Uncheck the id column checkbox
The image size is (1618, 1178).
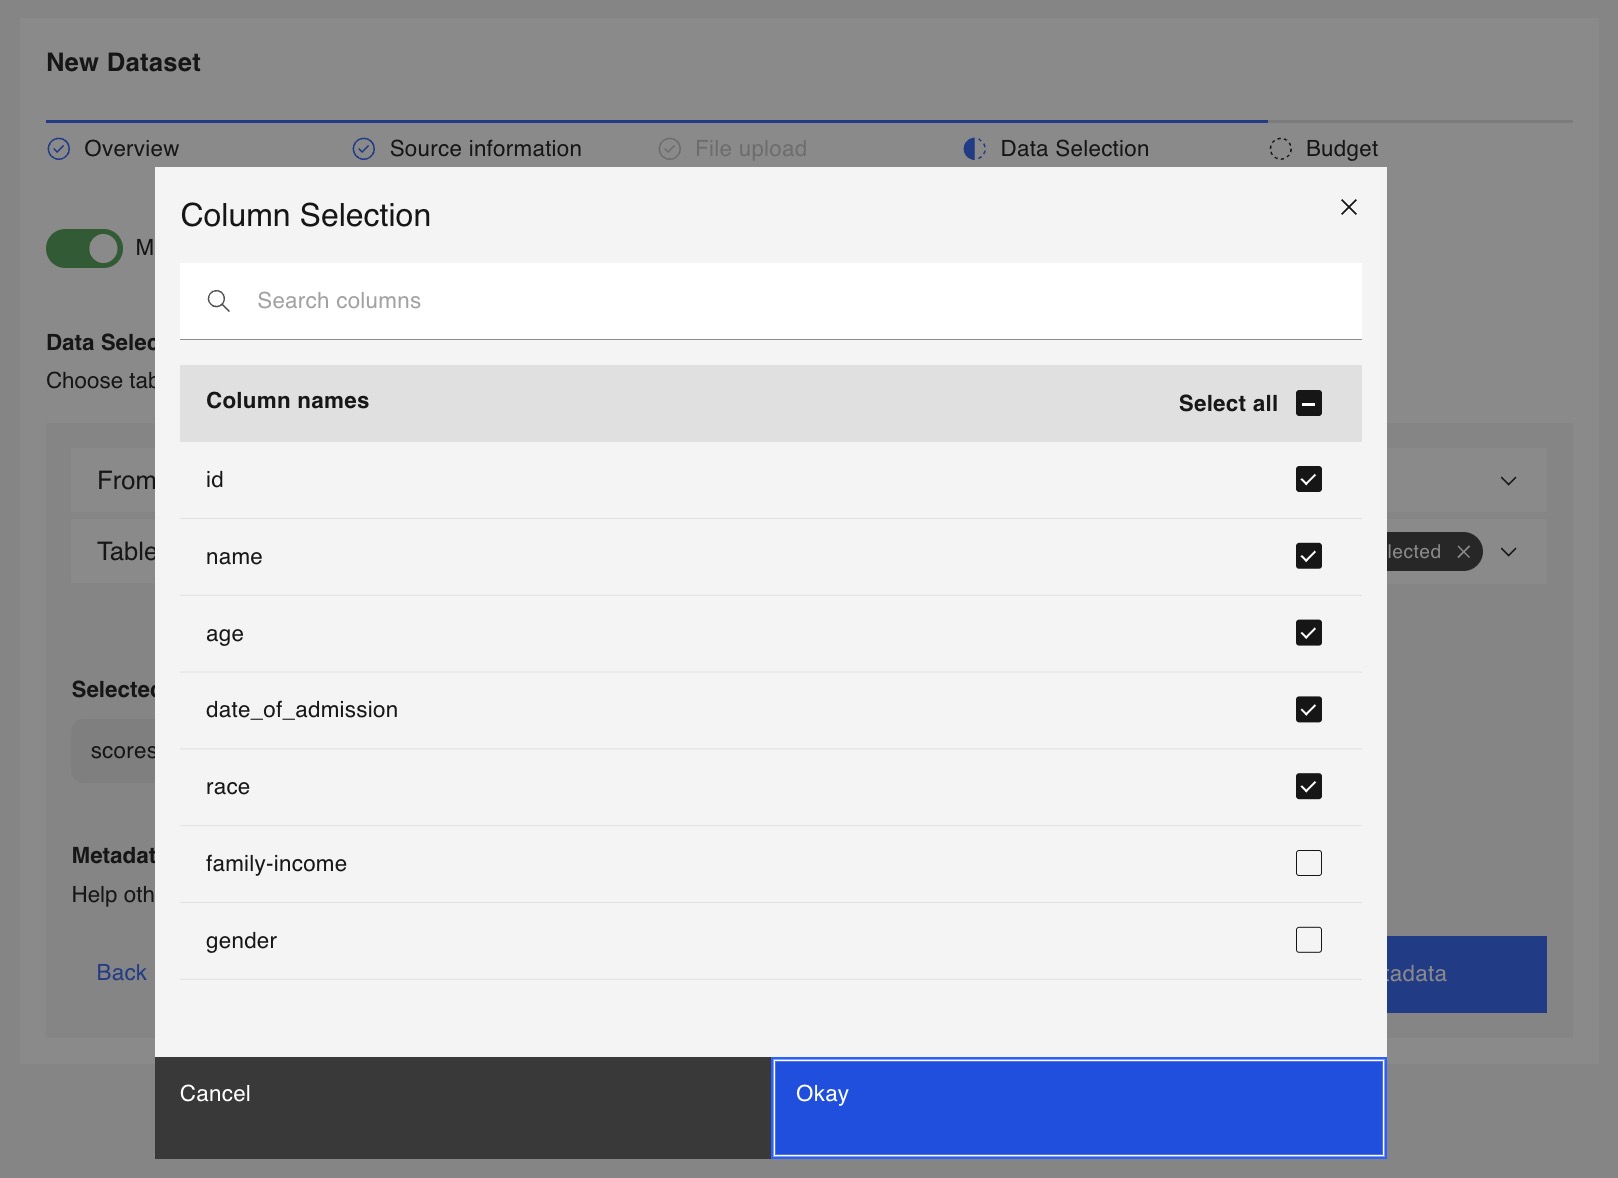coord(1309,479)
